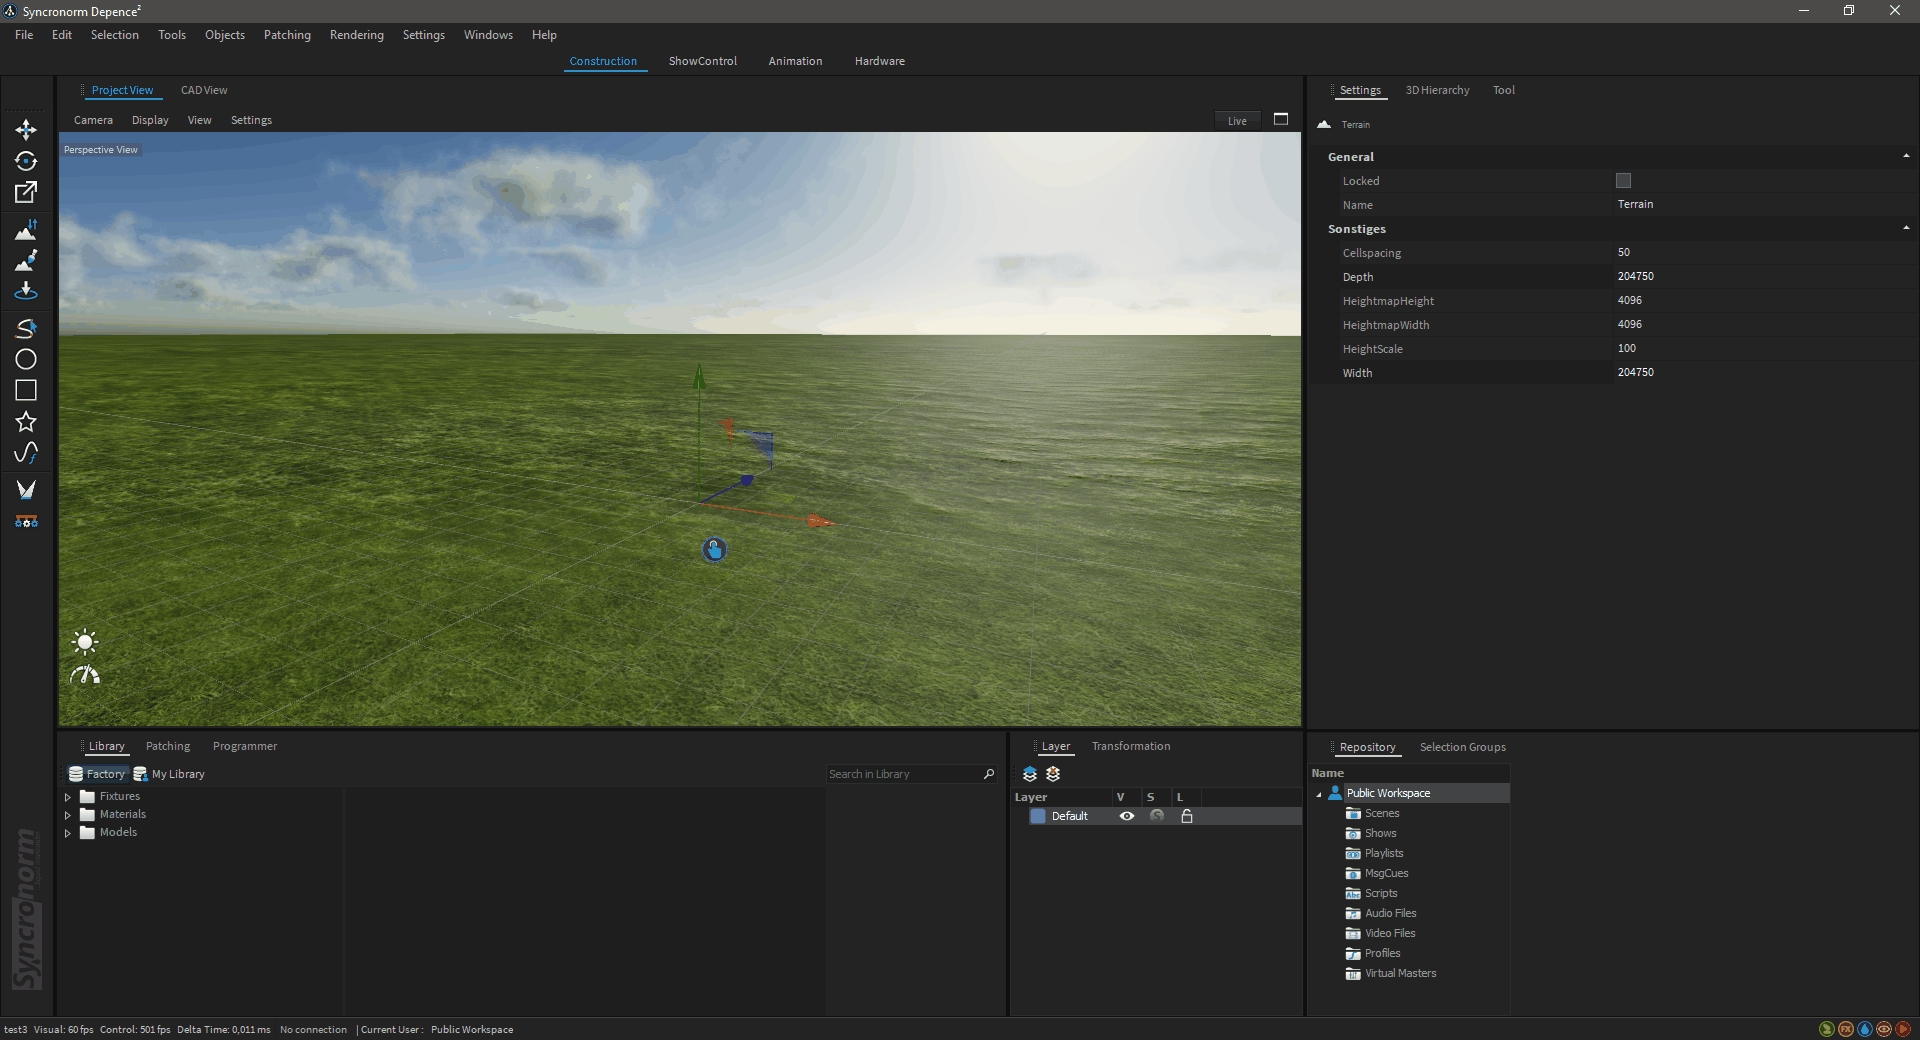Select the terrain paint brush tool
1920x1040 pixels.
[x=26, y=261]
